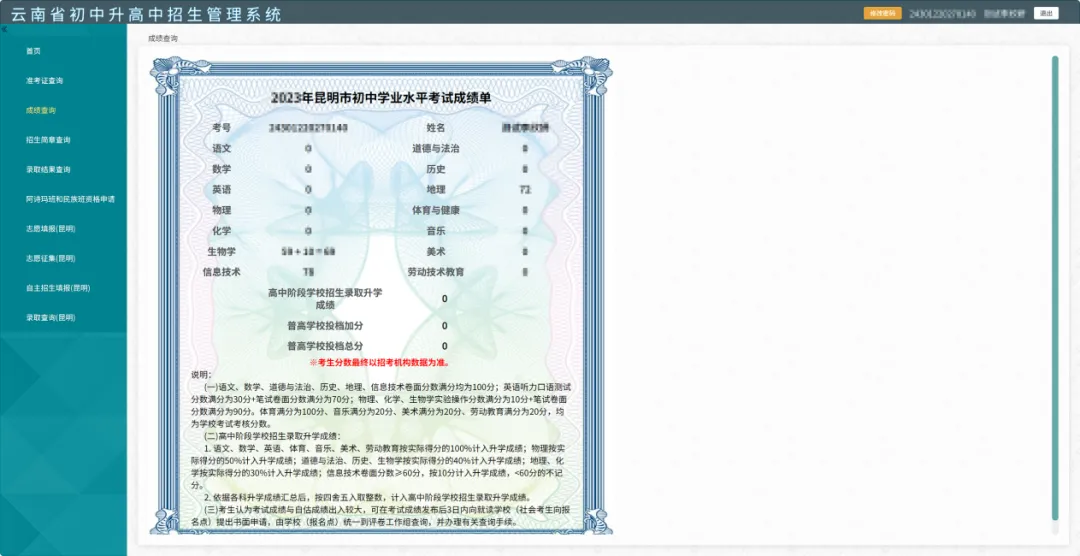Click the red notice 考生分数最终以招考机构数据为准
1080x556 pixels.
(380, 362)
